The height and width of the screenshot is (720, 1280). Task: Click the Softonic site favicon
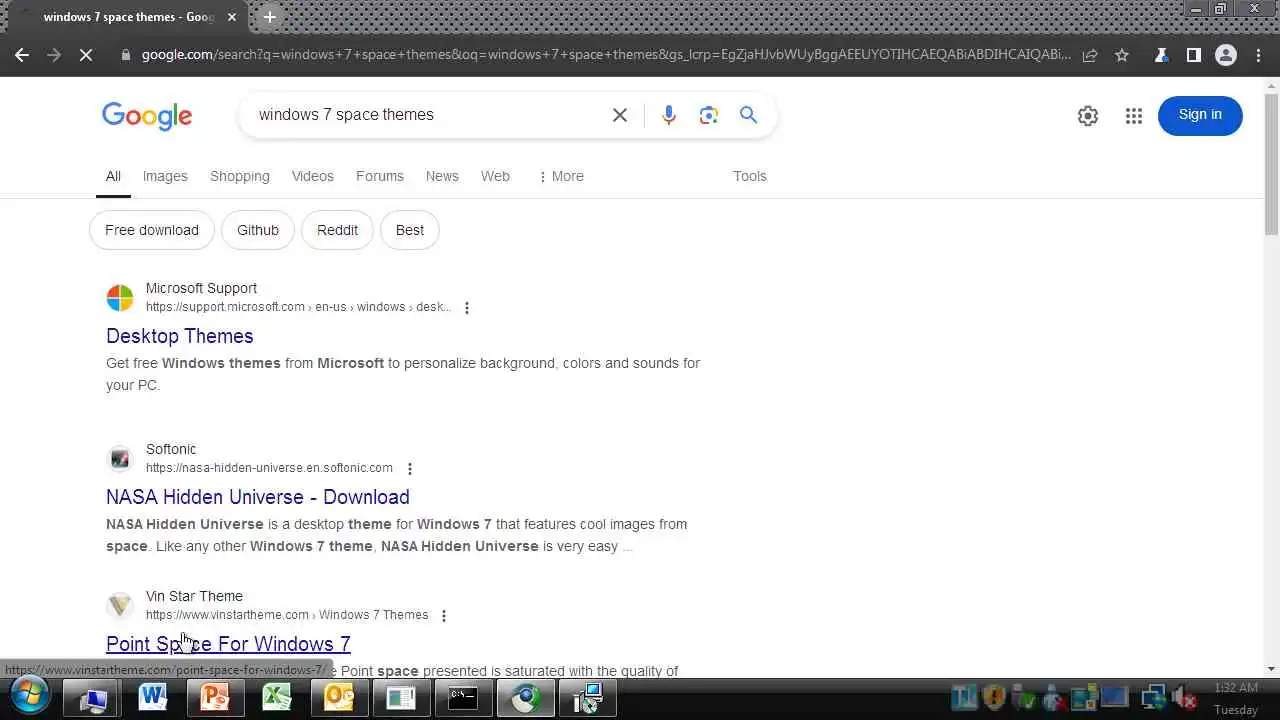pos(120,459)
